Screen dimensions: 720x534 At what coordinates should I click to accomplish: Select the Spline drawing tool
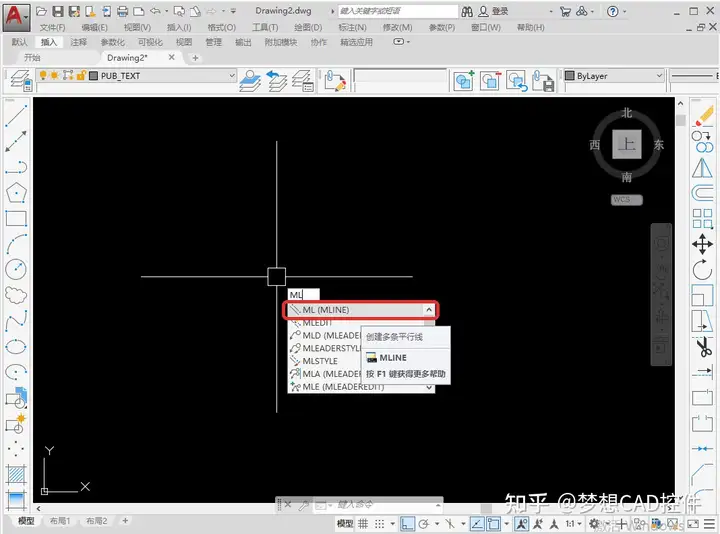point(16,320)
